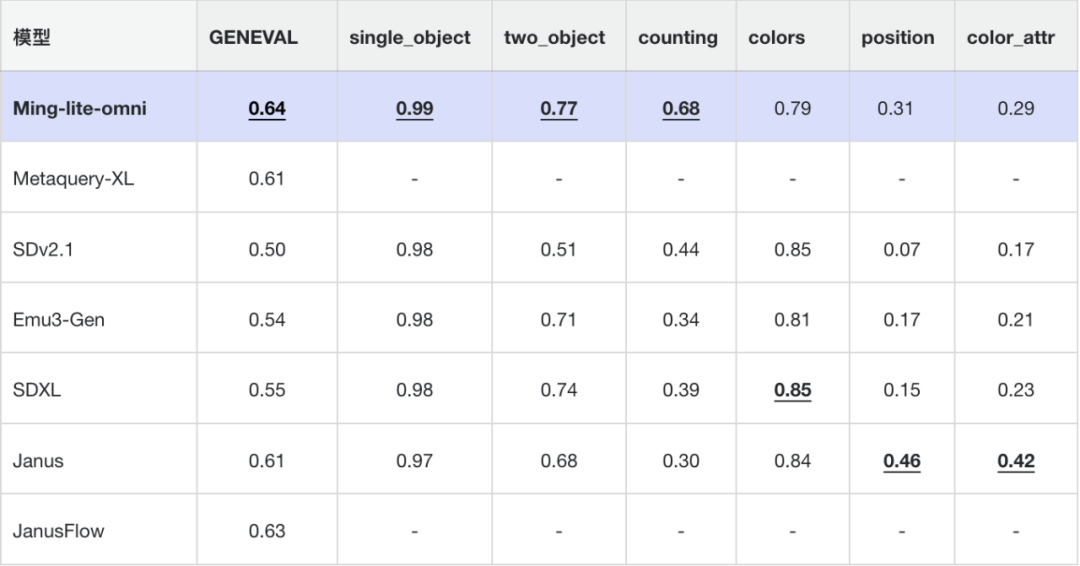This screenshot has width=1080, height=566.
Task: Select Janus's underlined color_attr score 0.42
Action: (1016, 461)
